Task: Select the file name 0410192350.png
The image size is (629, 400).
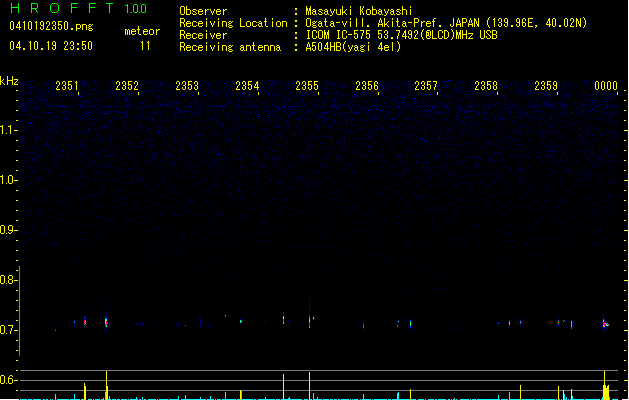Action: [x=51, y=26]
